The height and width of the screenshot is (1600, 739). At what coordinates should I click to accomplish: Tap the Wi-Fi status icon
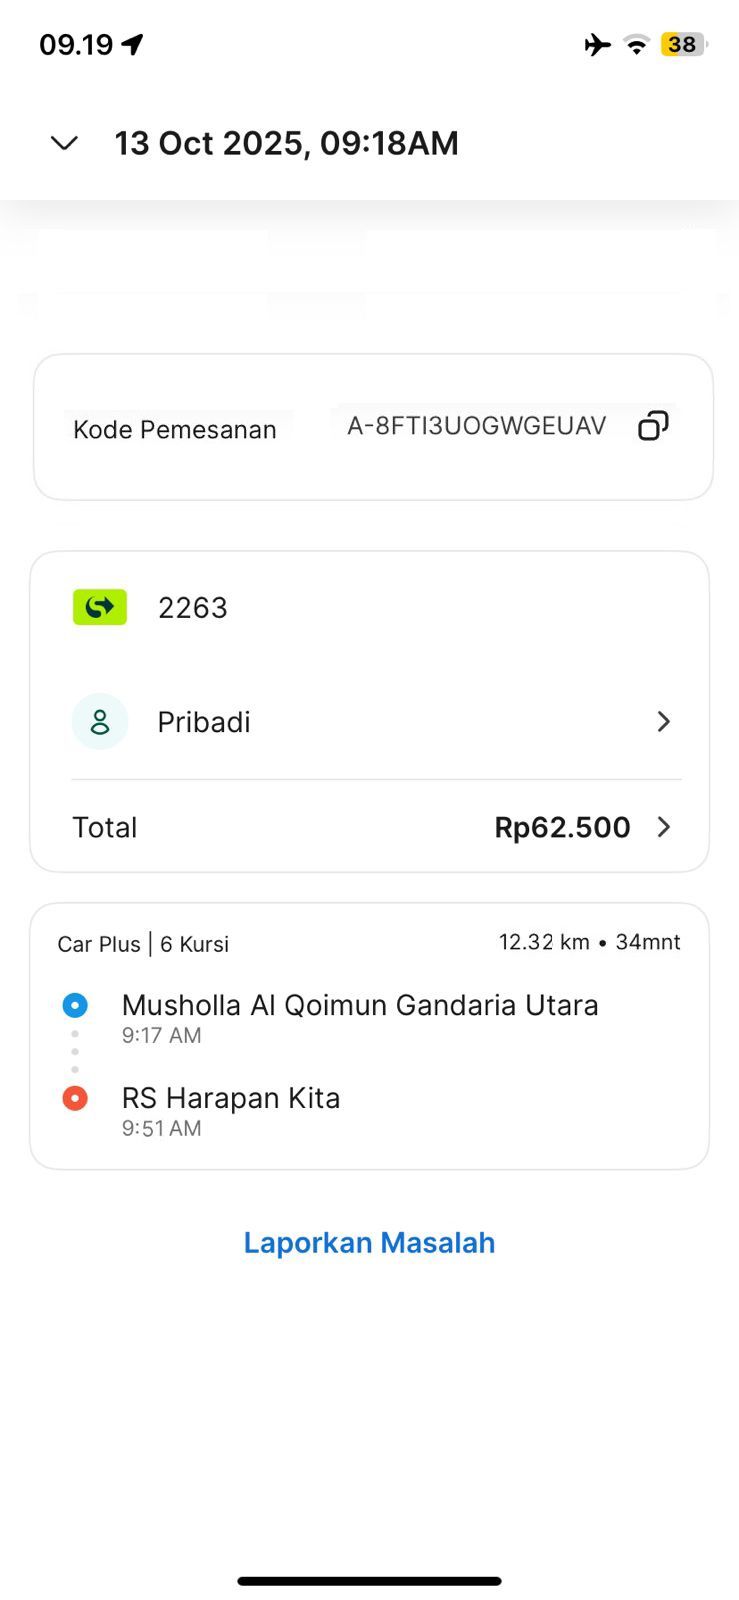[636, 44]
